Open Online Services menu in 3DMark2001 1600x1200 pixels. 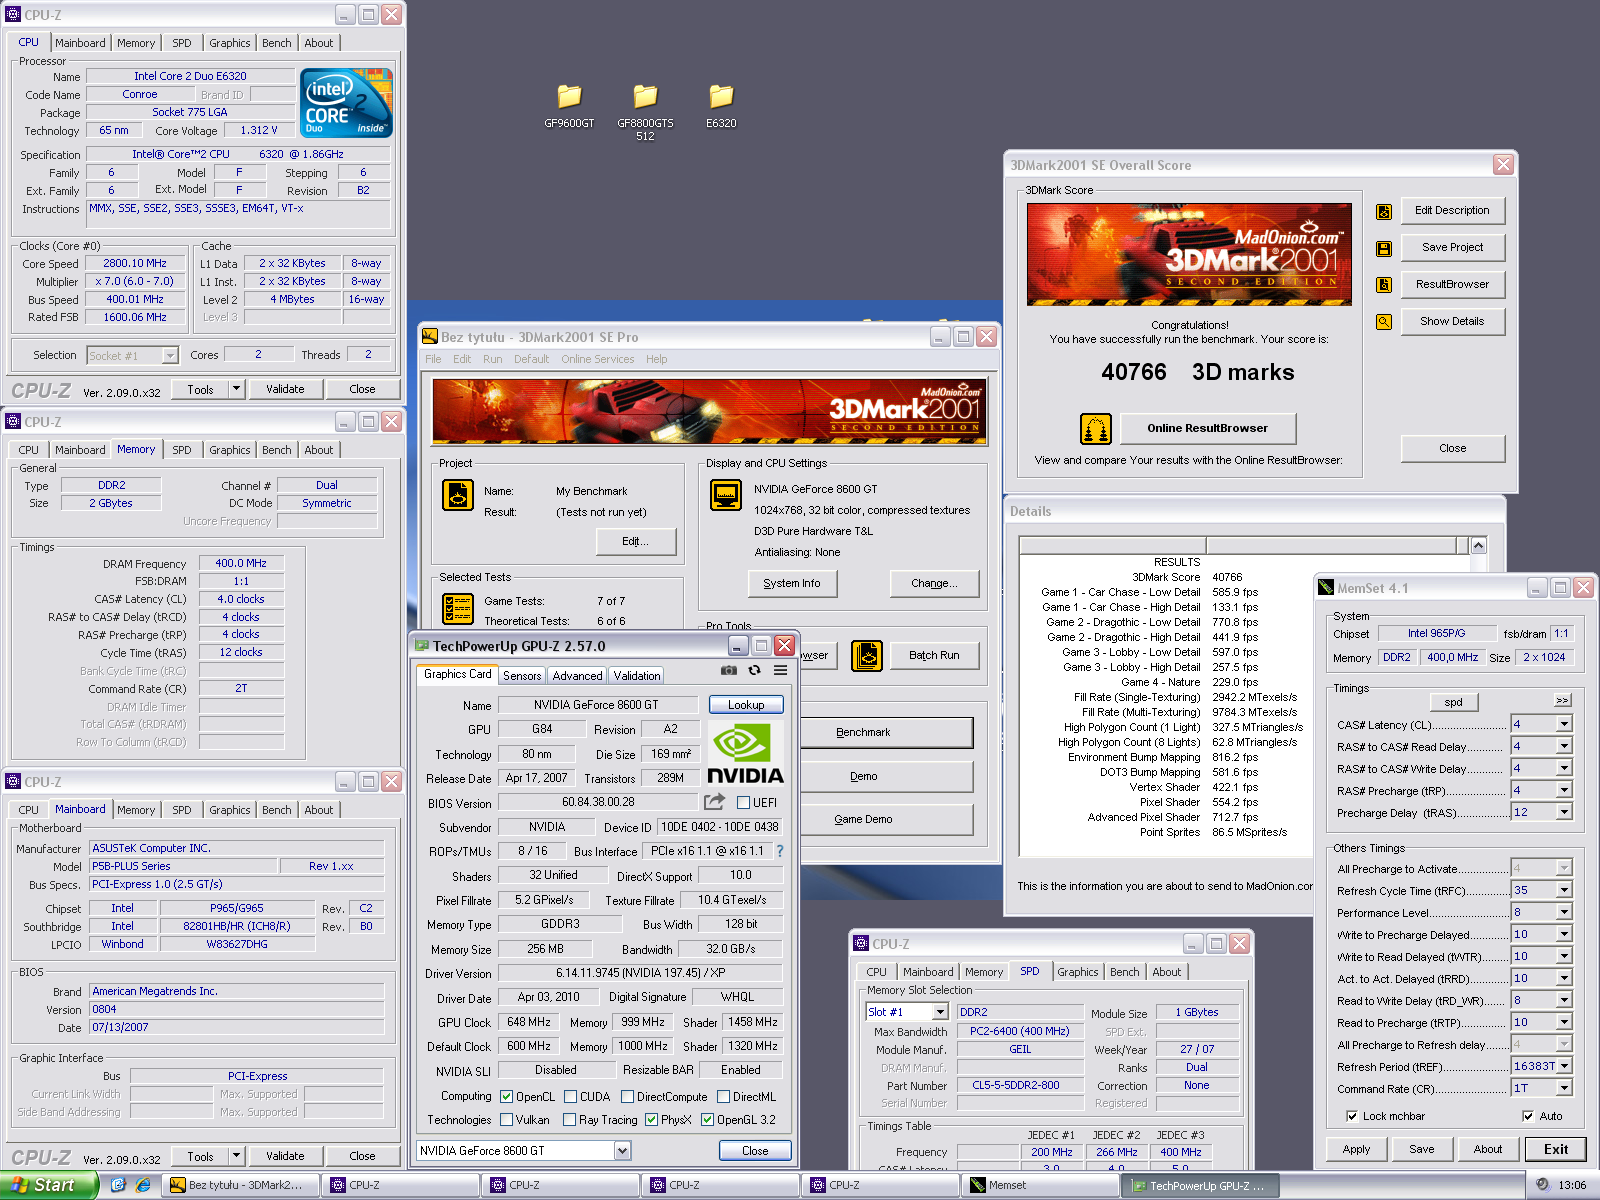pos(597,359)
